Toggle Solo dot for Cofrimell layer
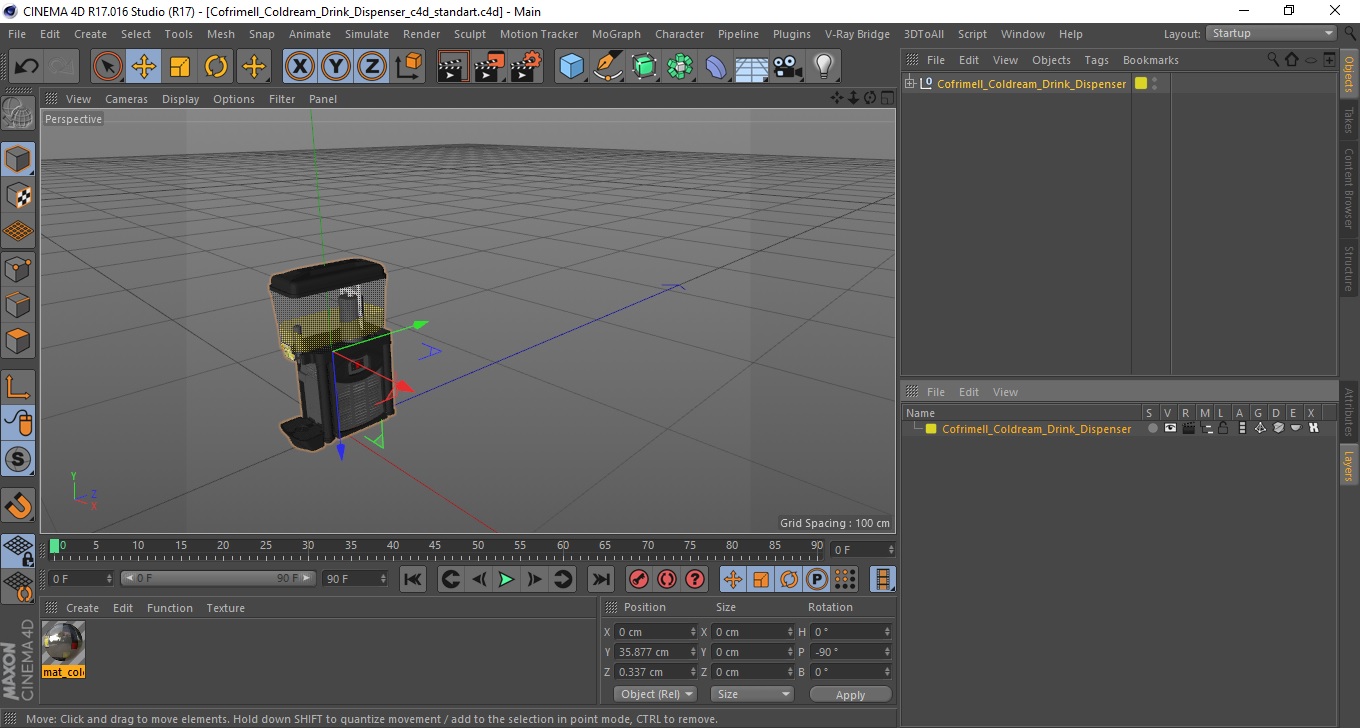The width and height of the screenshot is (1360, 728). coord(1152,428)
